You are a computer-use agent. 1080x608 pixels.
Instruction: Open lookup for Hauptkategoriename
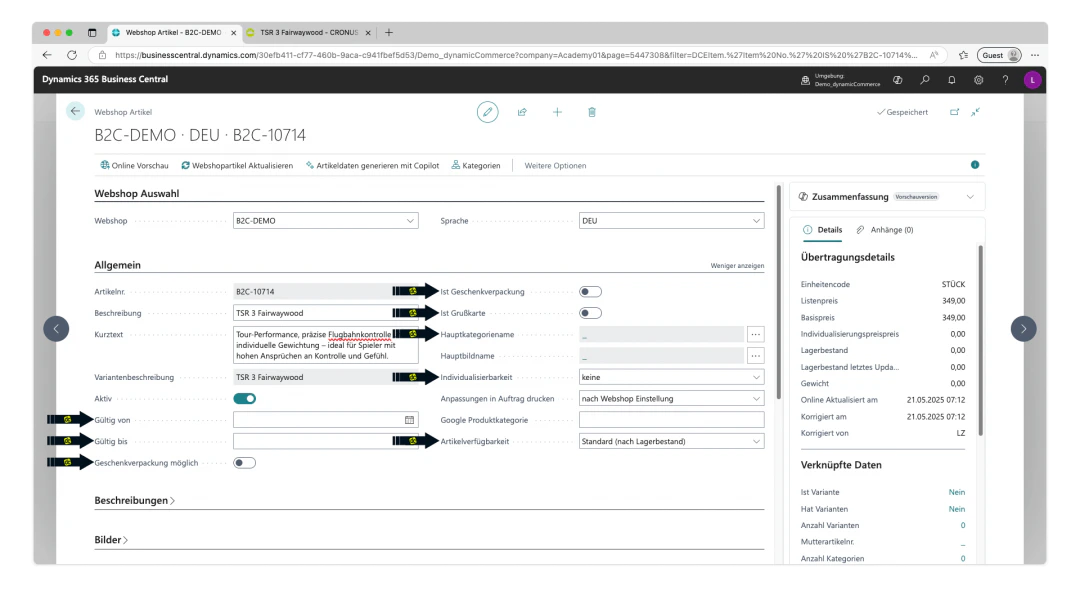pos(756,335)
